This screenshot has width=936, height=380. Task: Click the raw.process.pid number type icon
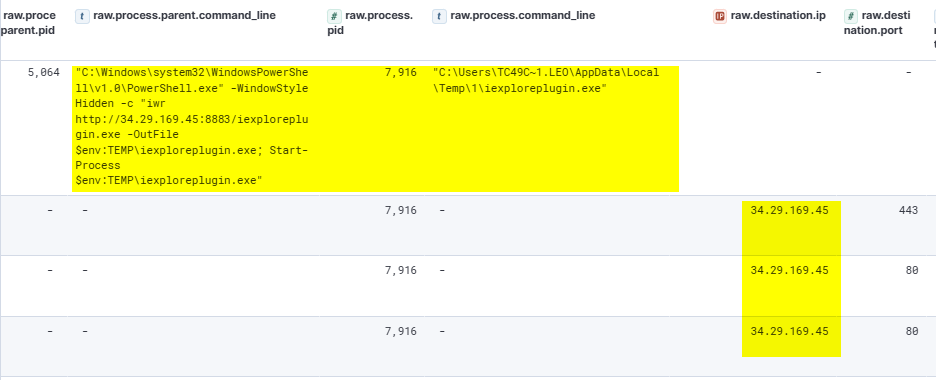click(x=334, y=16)
